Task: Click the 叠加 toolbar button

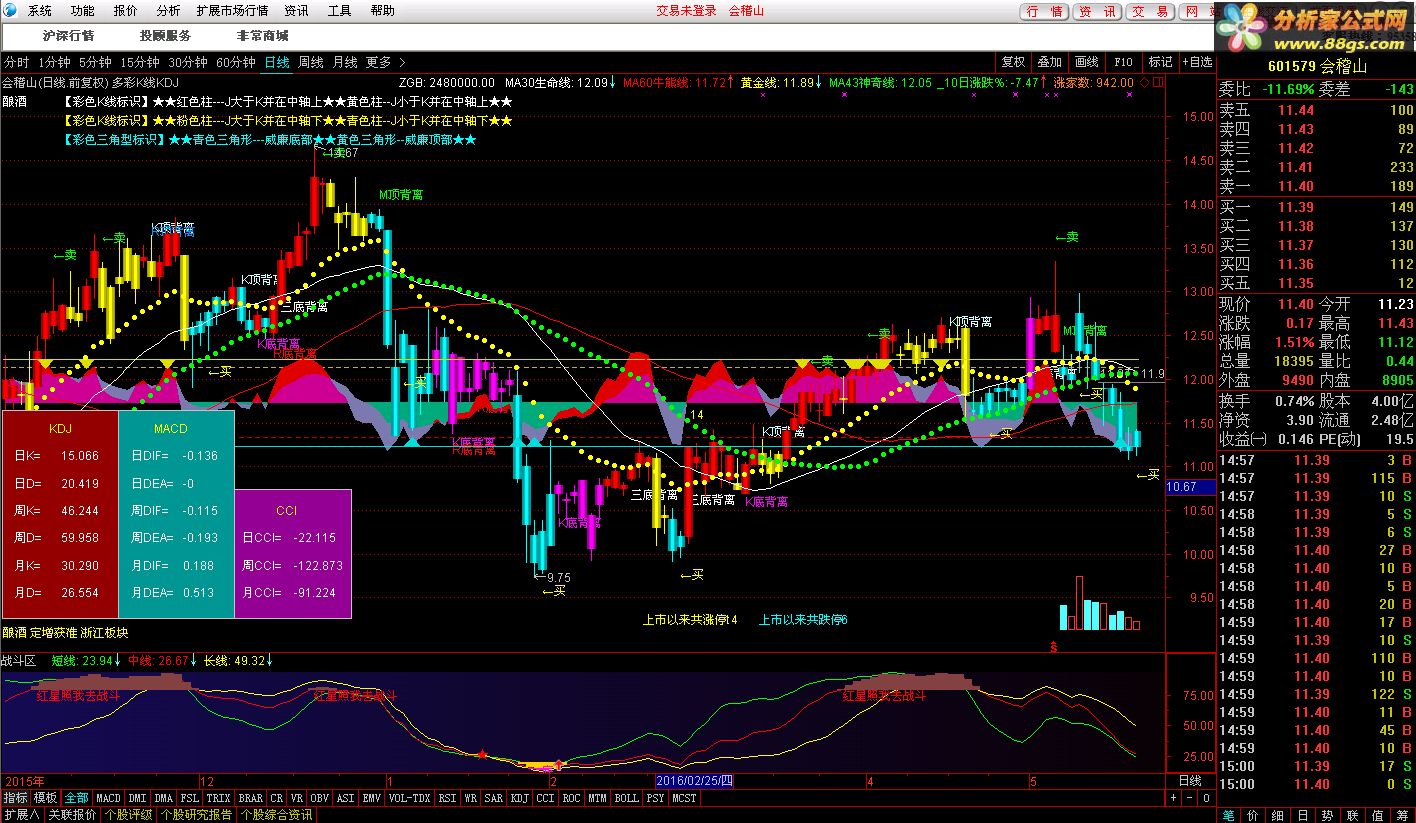Action: pyautogui.click(x=1050, y=62)
